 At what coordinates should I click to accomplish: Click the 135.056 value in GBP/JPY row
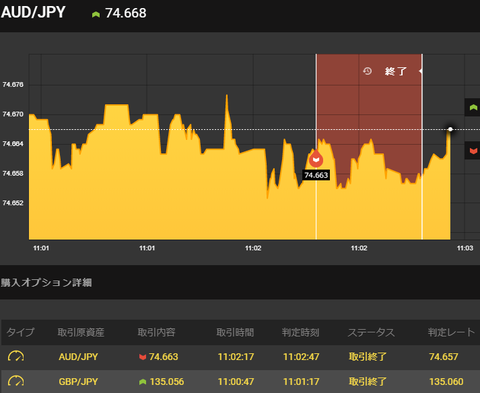coord(167,382)
